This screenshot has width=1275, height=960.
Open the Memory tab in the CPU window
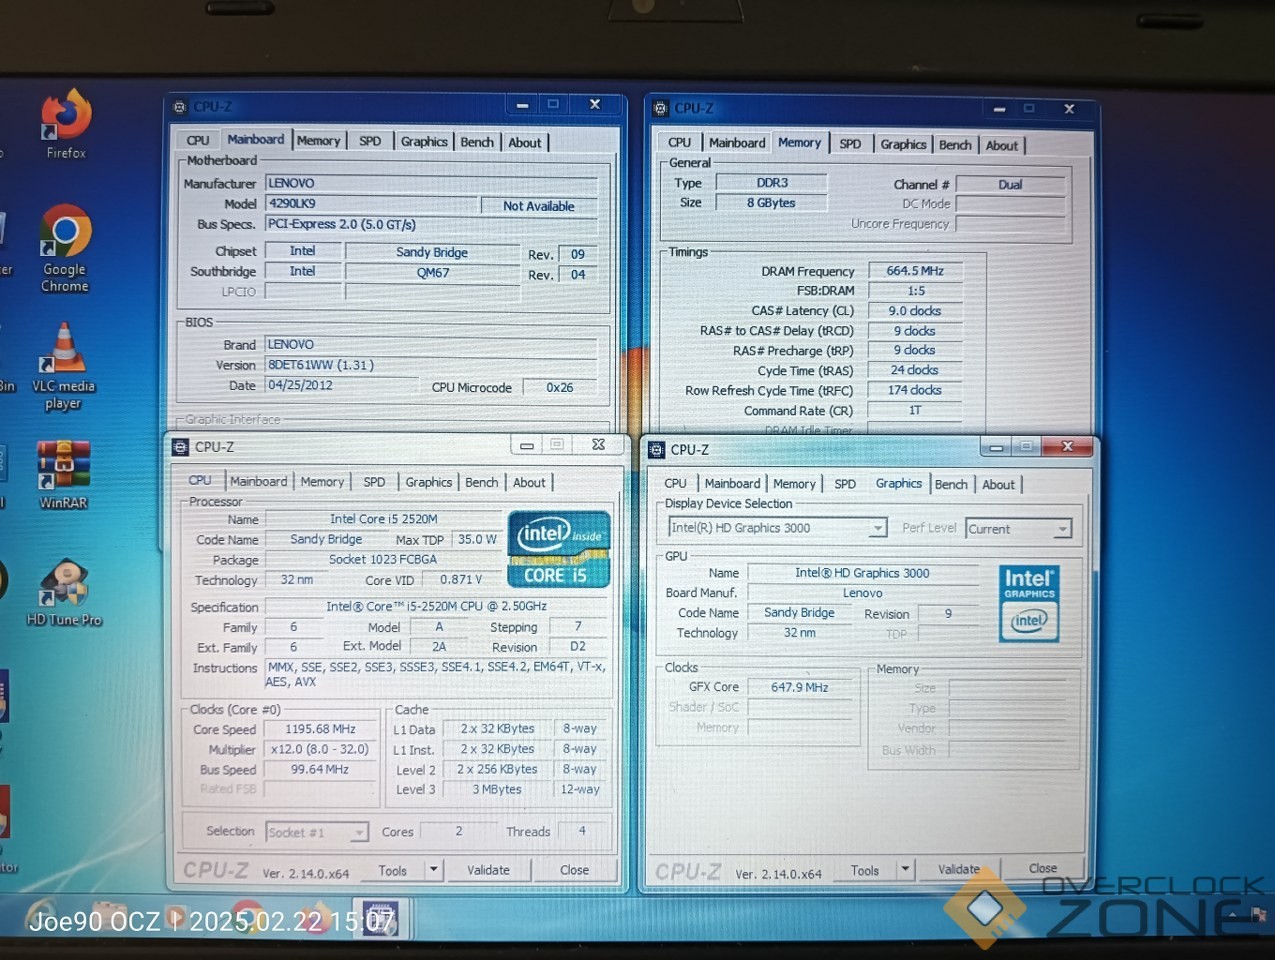pos(322,482)
